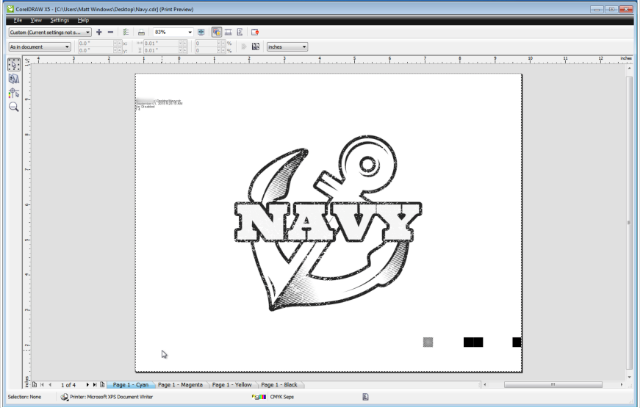Switch to the Page 1 - Cyan tab
641x408 pixels.
130,385
